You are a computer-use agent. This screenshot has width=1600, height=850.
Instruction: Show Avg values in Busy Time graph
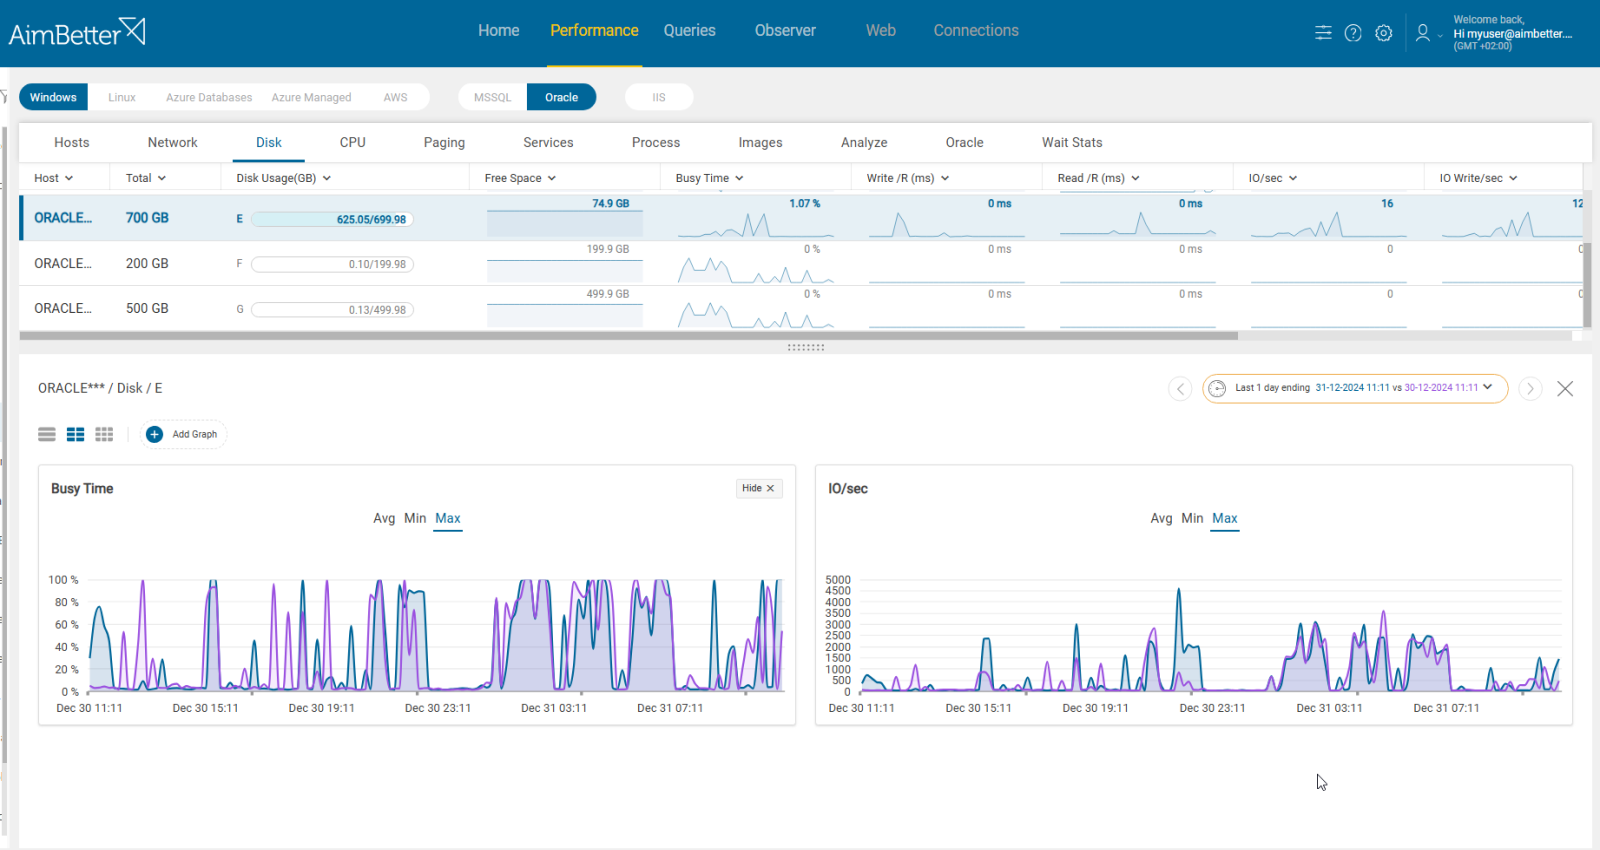(384, 518)
